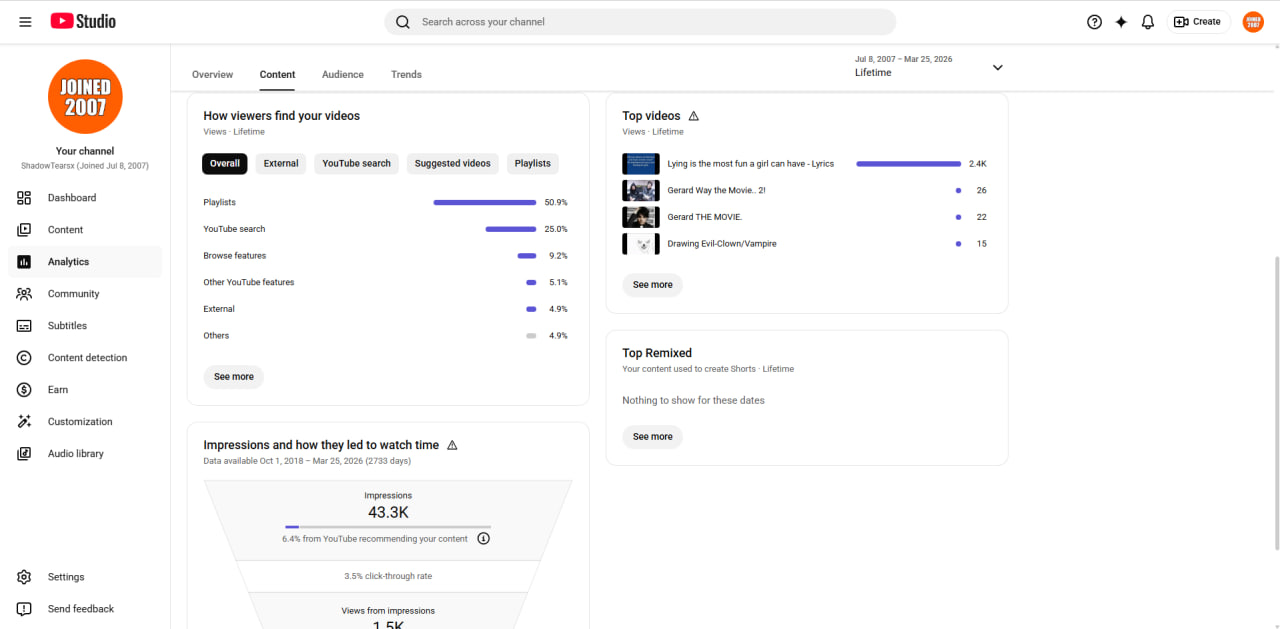Open Customization in the sidebar
1280x629 pixels.
click(x=85, y=422)
